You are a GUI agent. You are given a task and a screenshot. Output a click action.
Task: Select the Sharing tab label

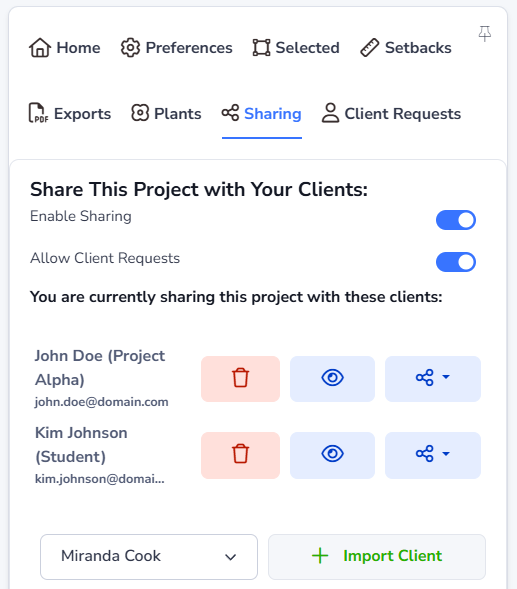tap(273, 113)
